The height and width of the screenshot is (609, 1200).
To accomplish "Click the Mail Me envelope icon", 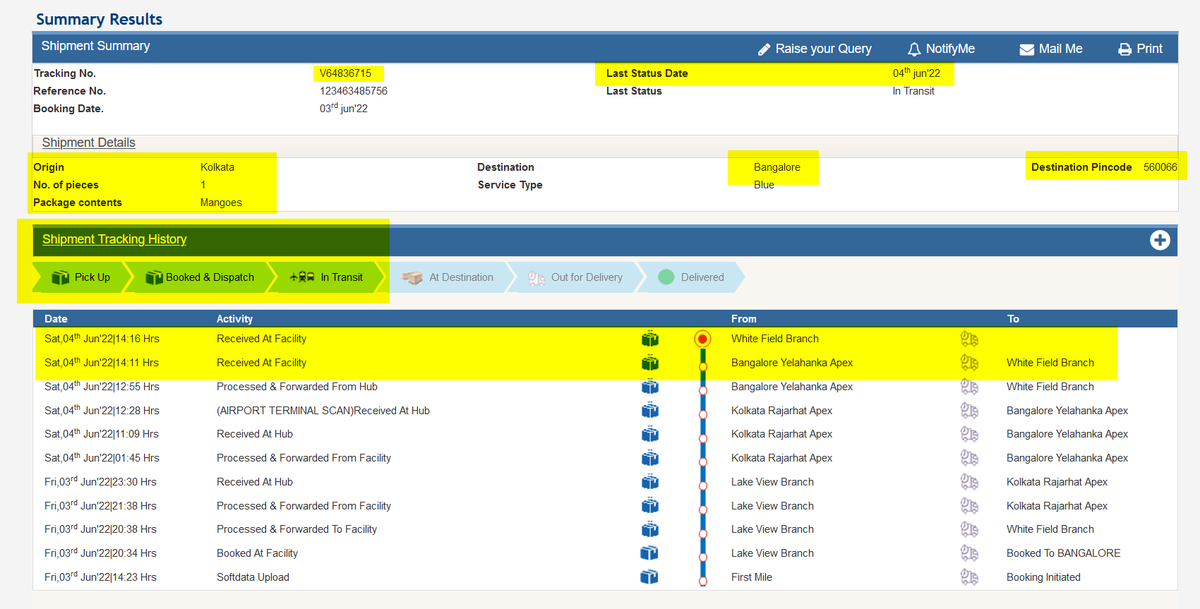I will tap(1027, 49).
